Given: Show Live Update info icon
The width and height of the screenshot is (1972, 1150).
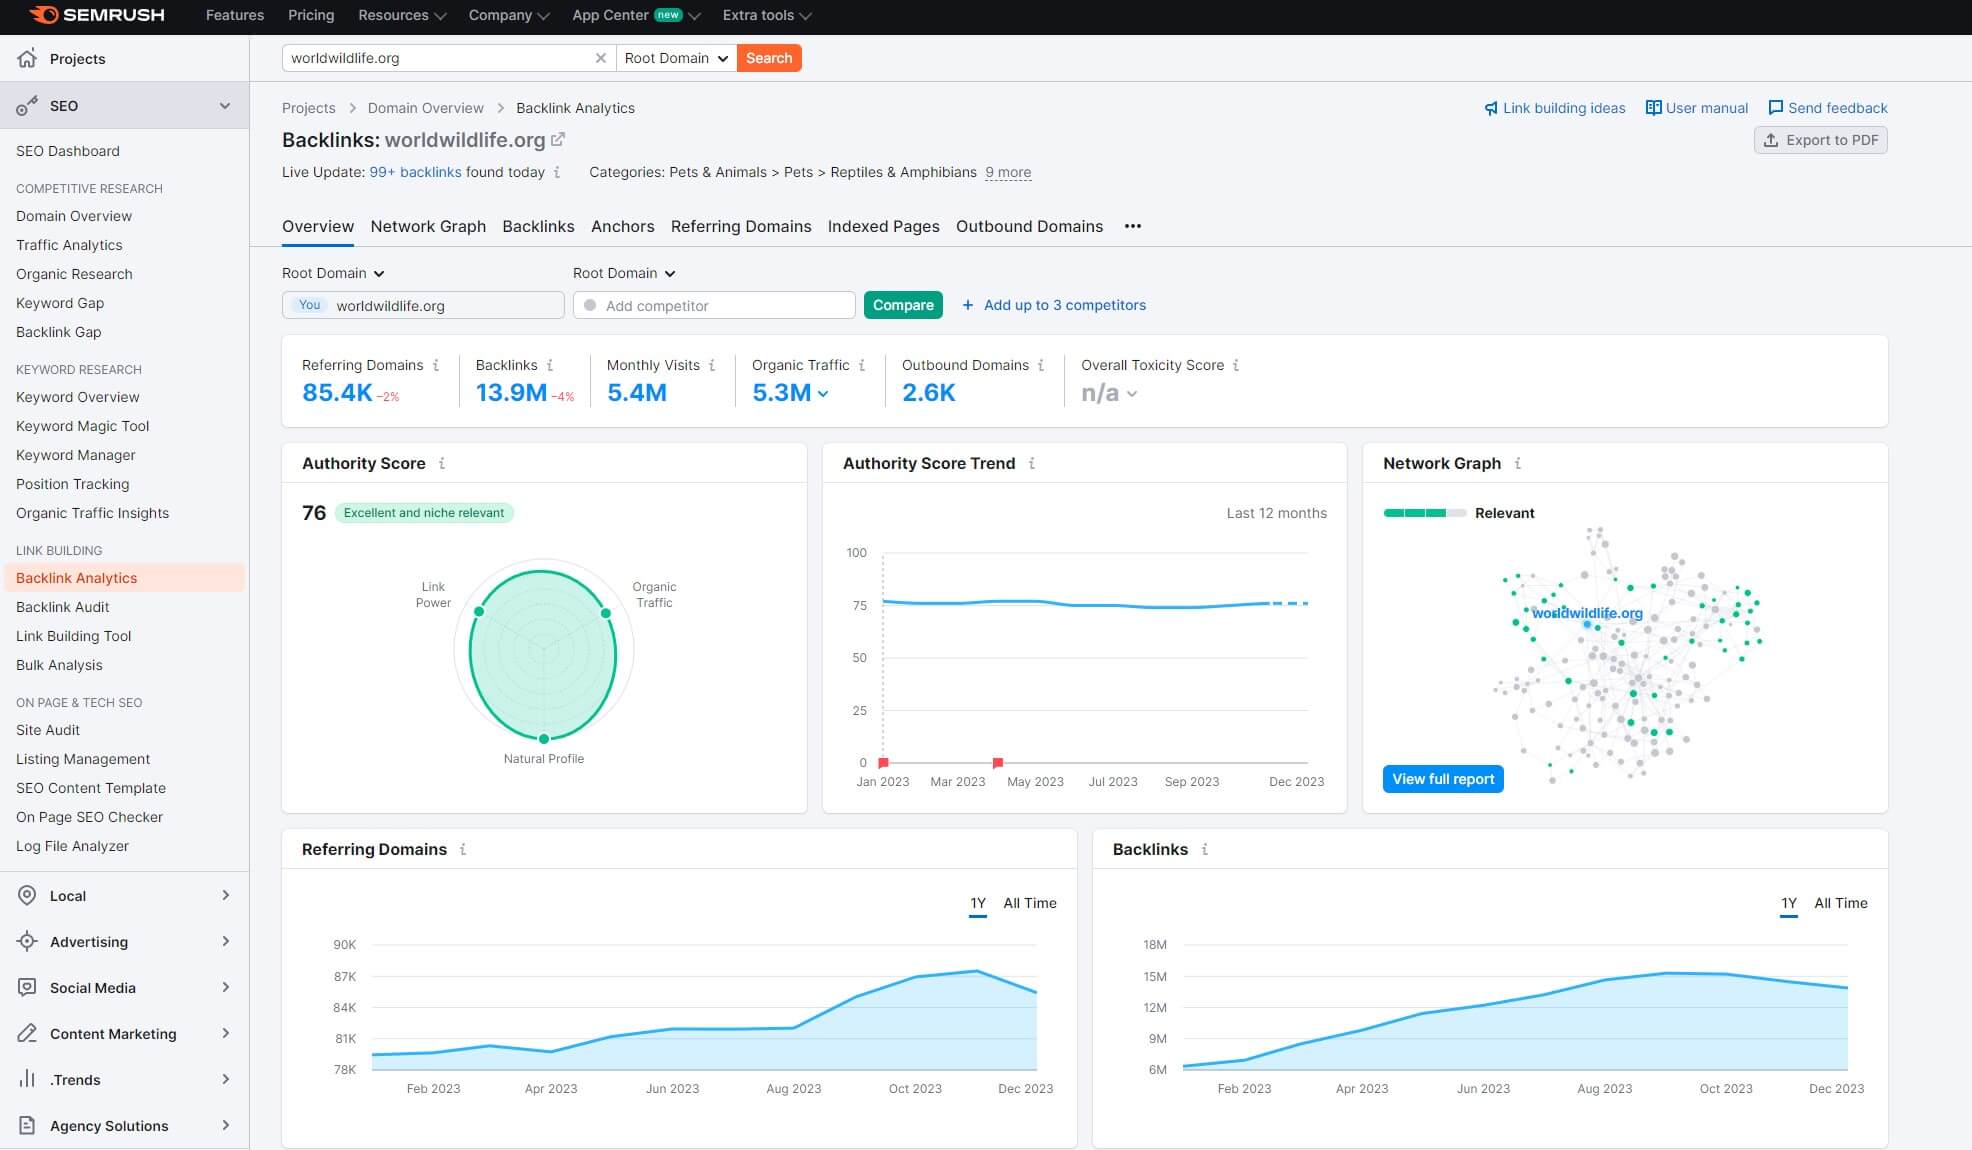Looking at the screenshot, I should (557, 172).
